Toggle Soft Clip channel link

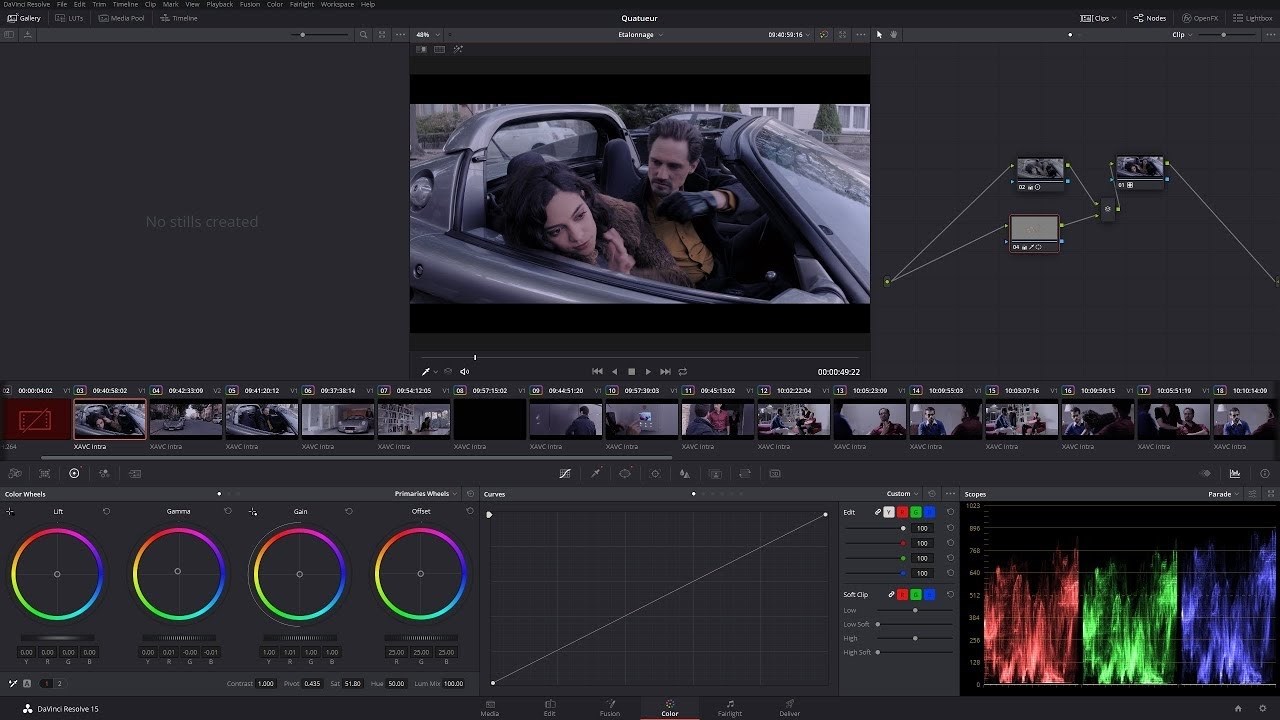tap(891, 594)
